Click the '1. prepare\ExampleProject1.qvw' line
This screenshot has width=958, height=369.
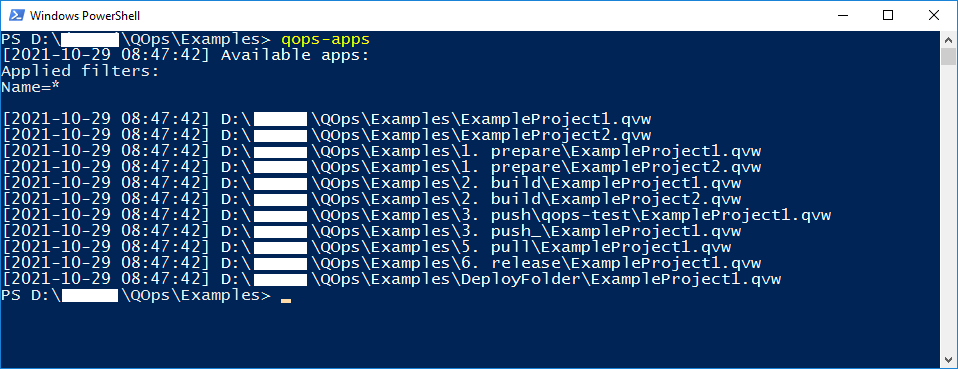click(x=381, y=151)
